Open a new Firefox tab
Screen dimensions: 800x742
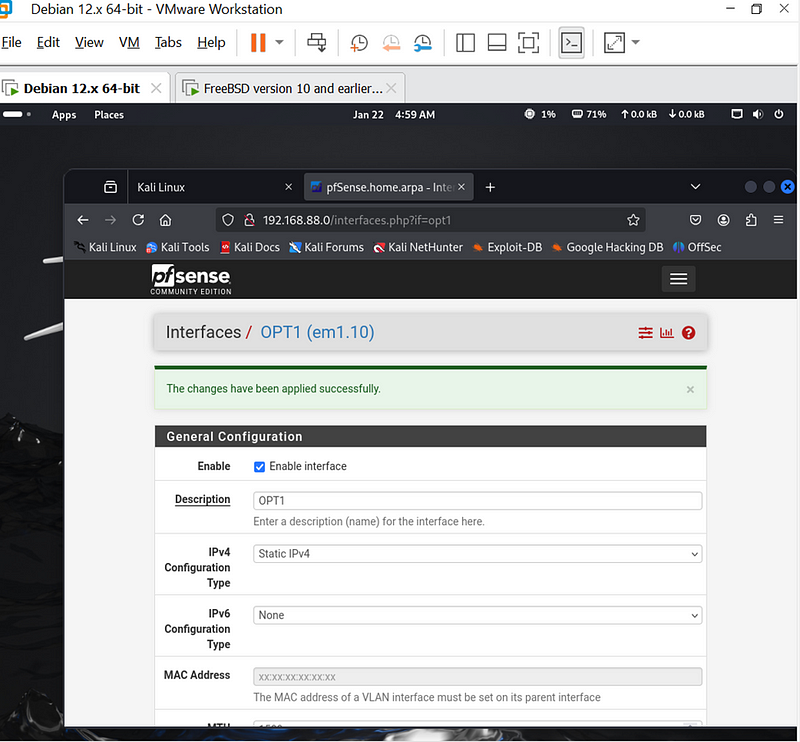pos(490,187)
